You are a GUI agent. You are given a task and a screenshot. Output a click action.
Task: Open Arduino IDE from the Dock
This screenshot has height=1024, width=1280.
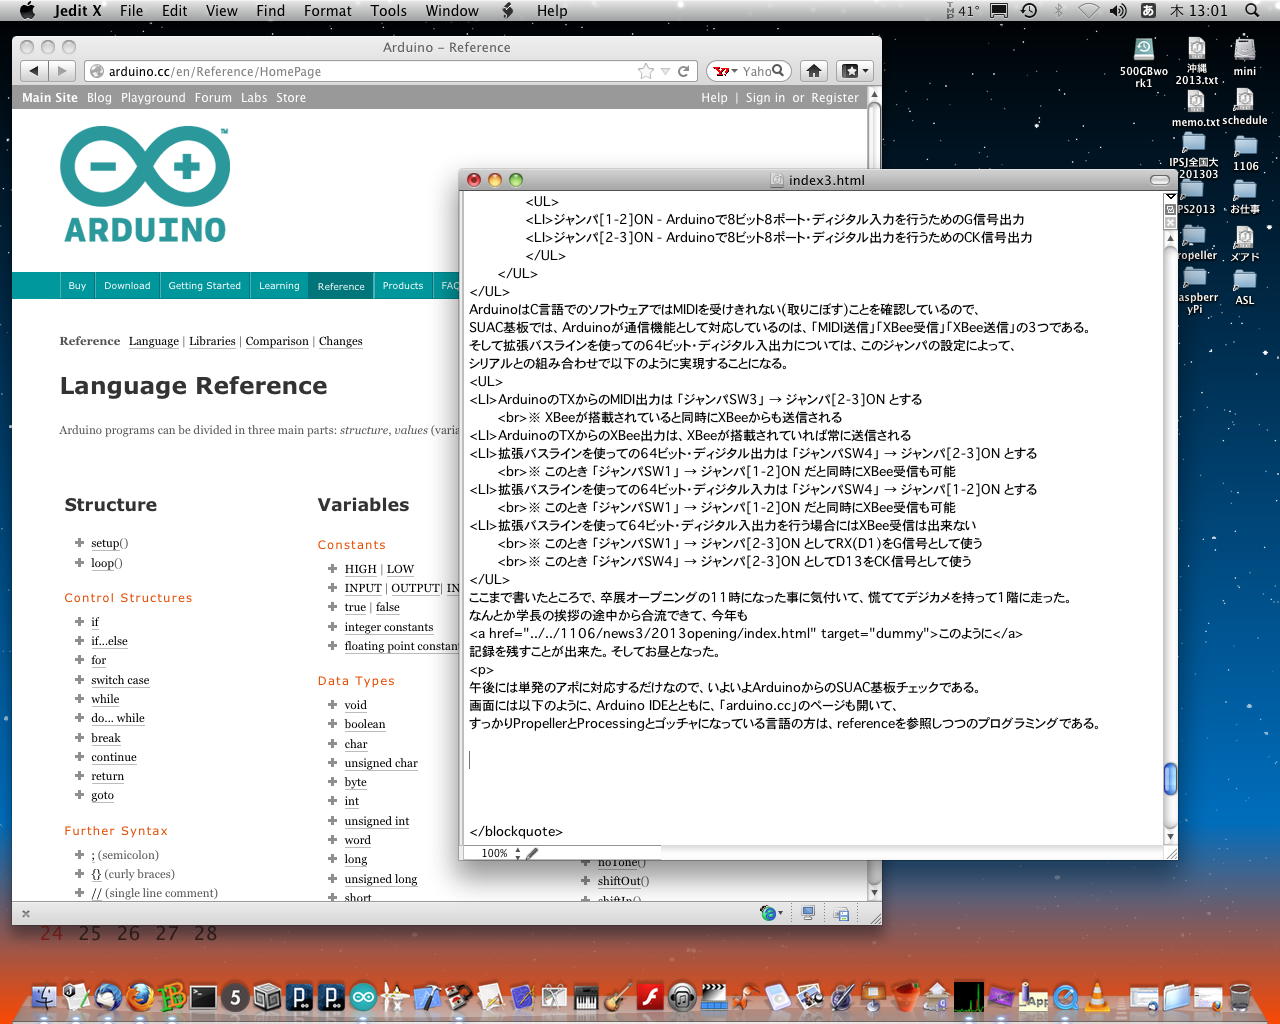[363, 997]
